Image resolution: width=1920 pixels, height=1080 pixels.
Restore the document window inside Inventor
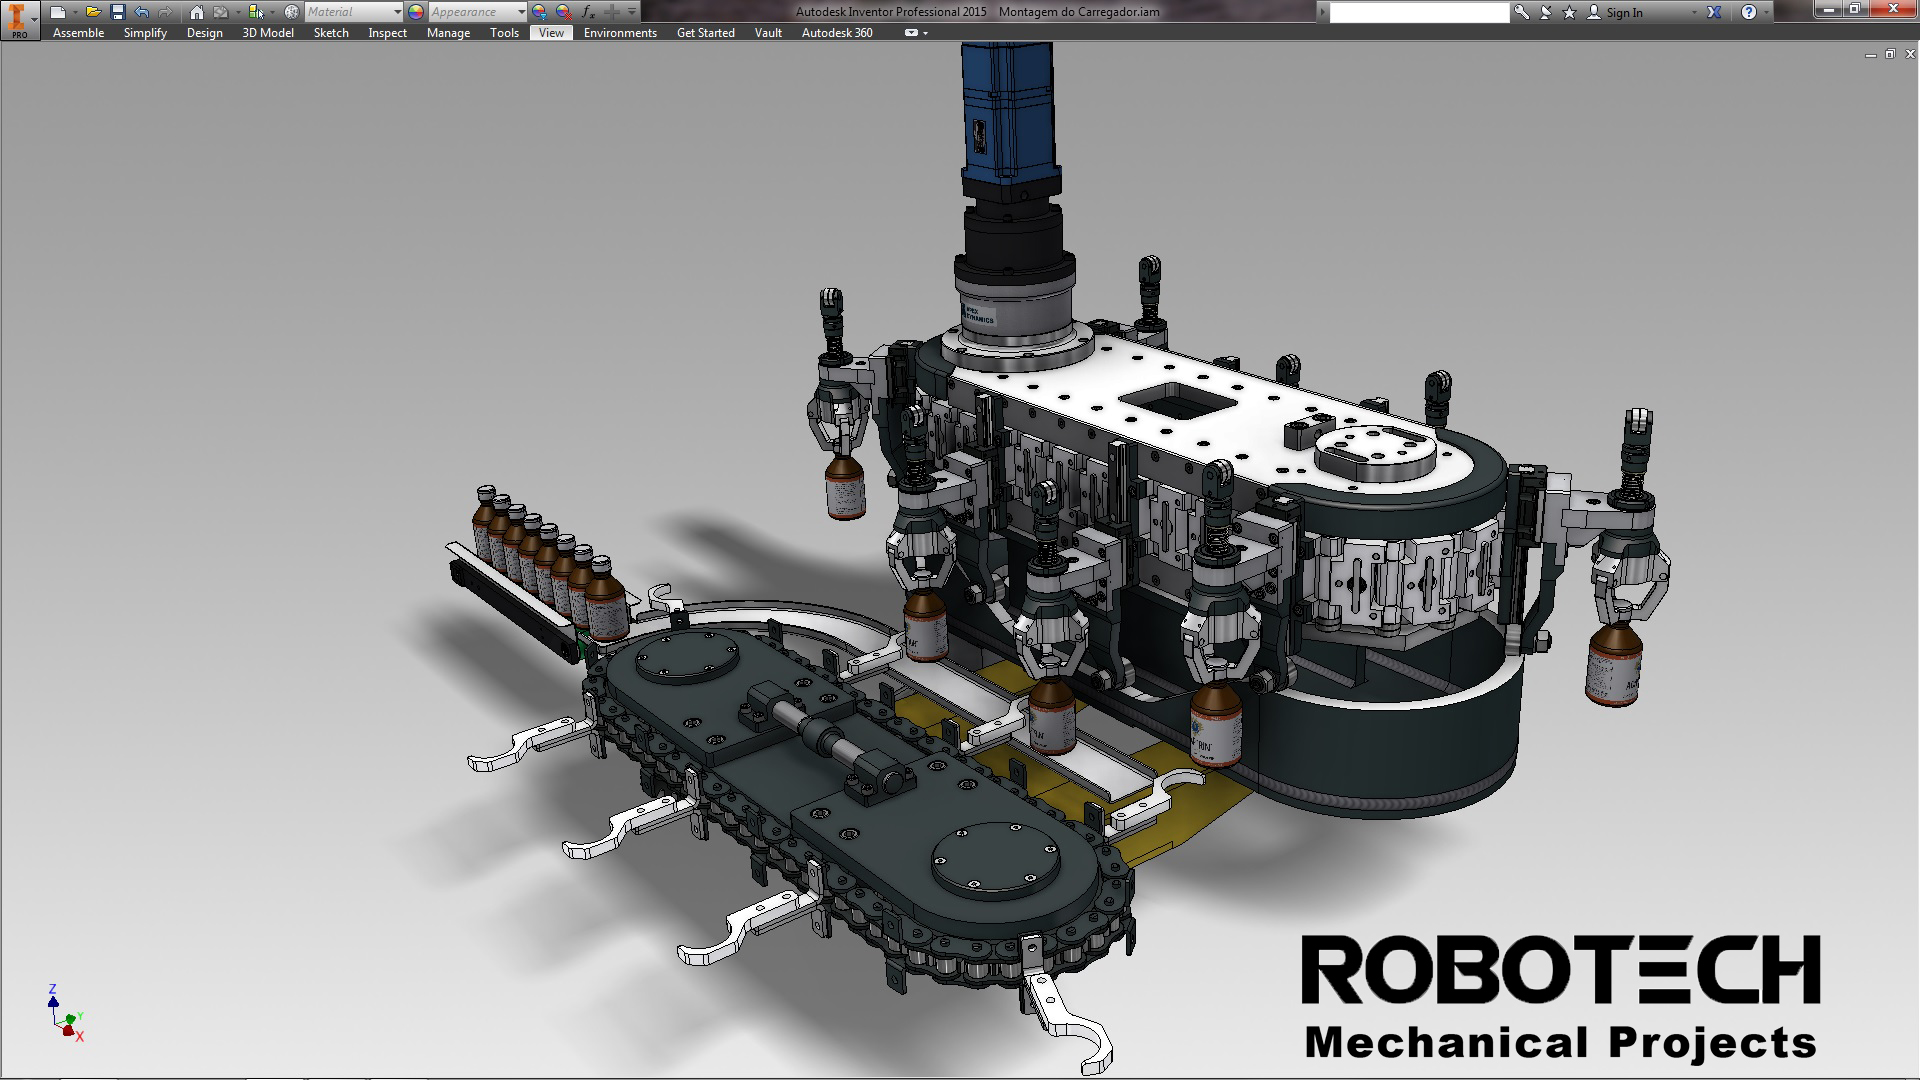[x=1889, y=55]
